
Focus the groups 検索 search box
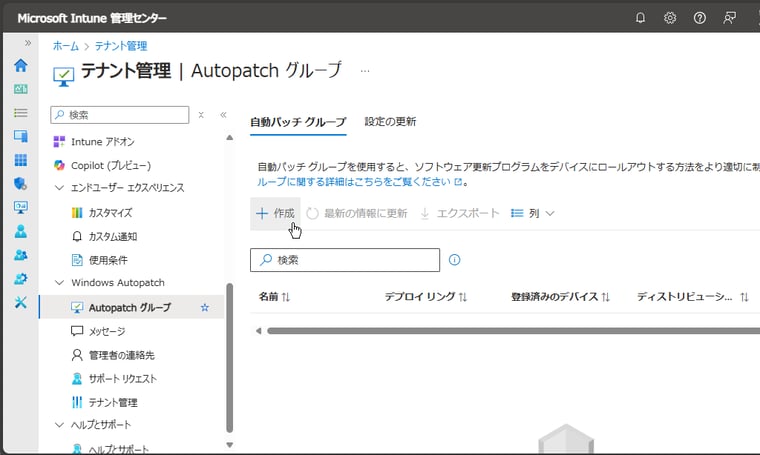pos(345,260)
